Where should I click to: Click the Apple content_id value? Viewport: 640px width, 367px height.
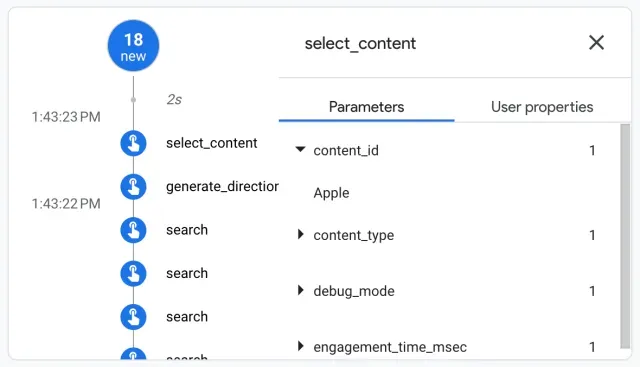[x=331, y=193]
